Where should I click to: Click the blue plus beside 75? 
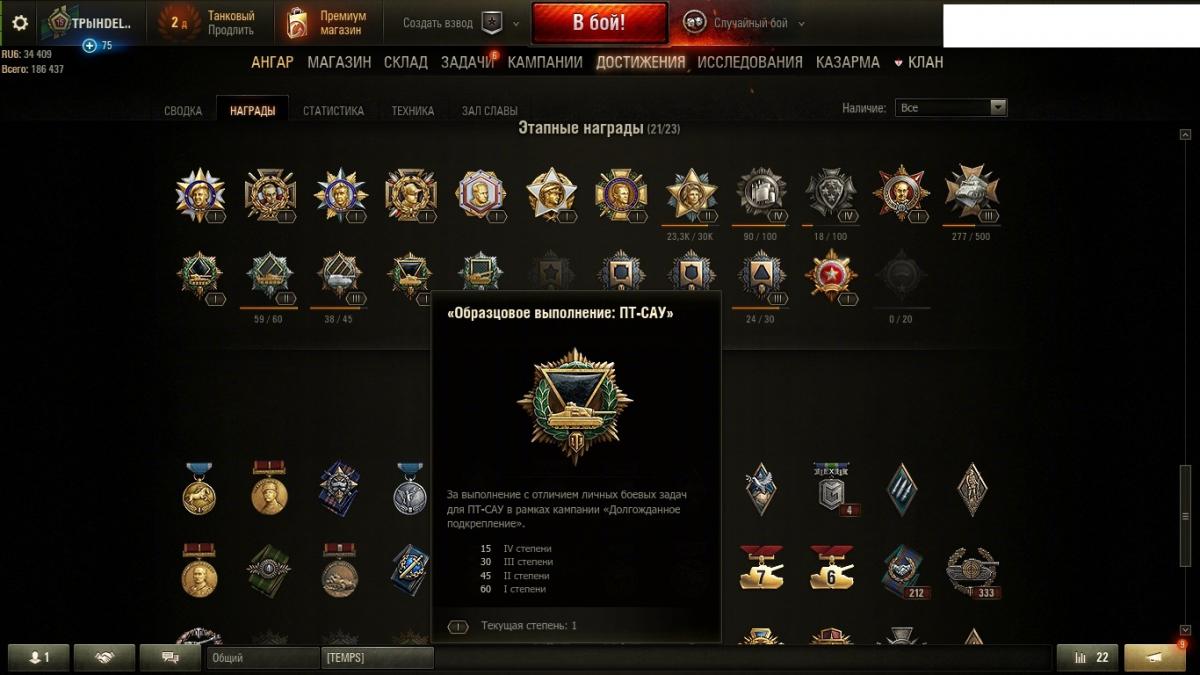pos(89,45)
